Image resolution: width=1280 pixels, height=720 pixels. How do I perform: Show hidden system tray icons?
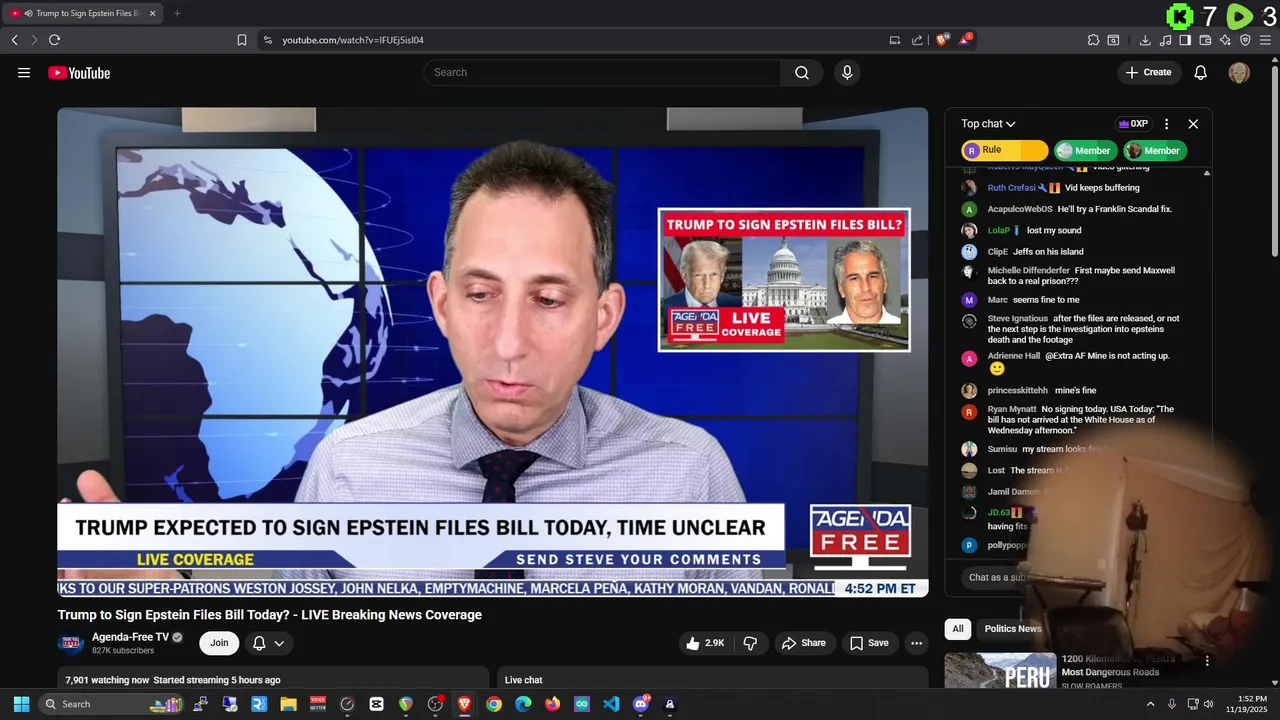[1150, 704]
